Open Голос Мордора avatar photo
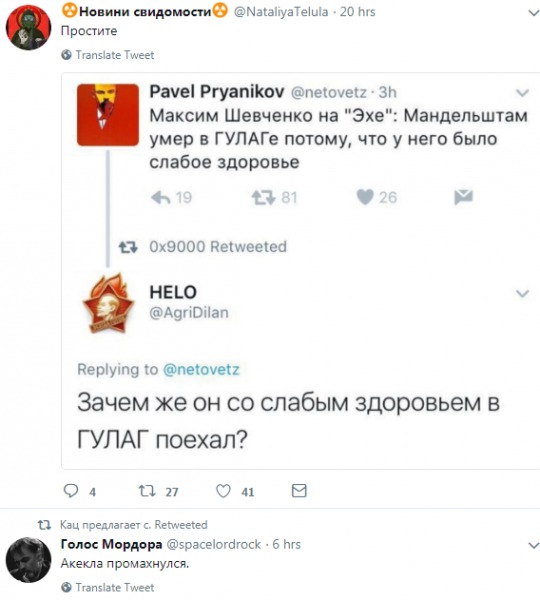The image size is (540, 600). click(28, 560)
